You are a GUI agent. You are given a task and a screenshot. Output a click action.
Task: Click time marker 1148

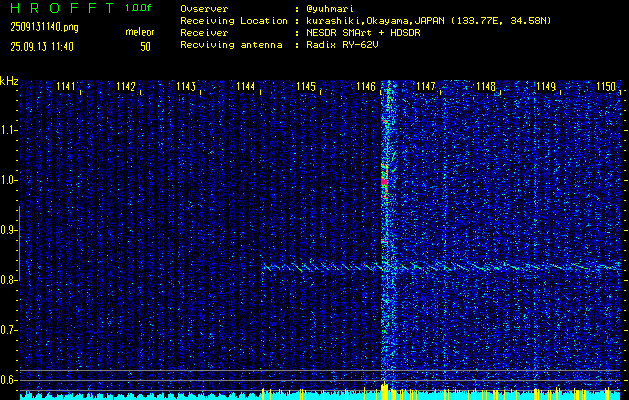click(x=486, y=87)
